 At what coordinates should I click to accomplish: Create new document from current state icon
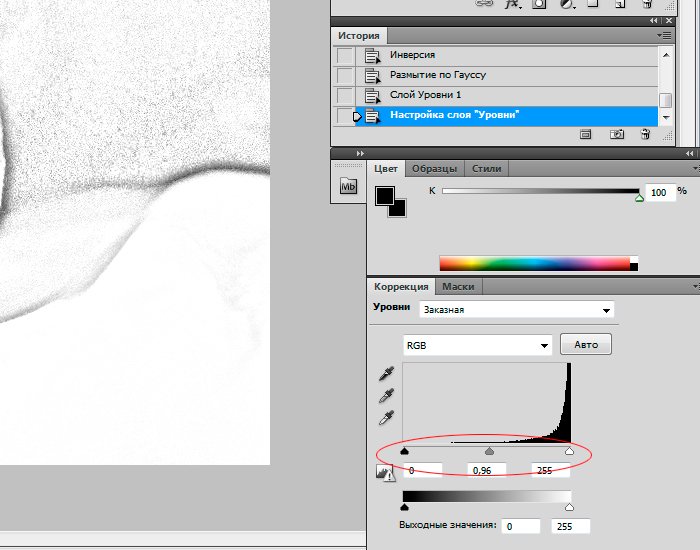coord(586,134)
